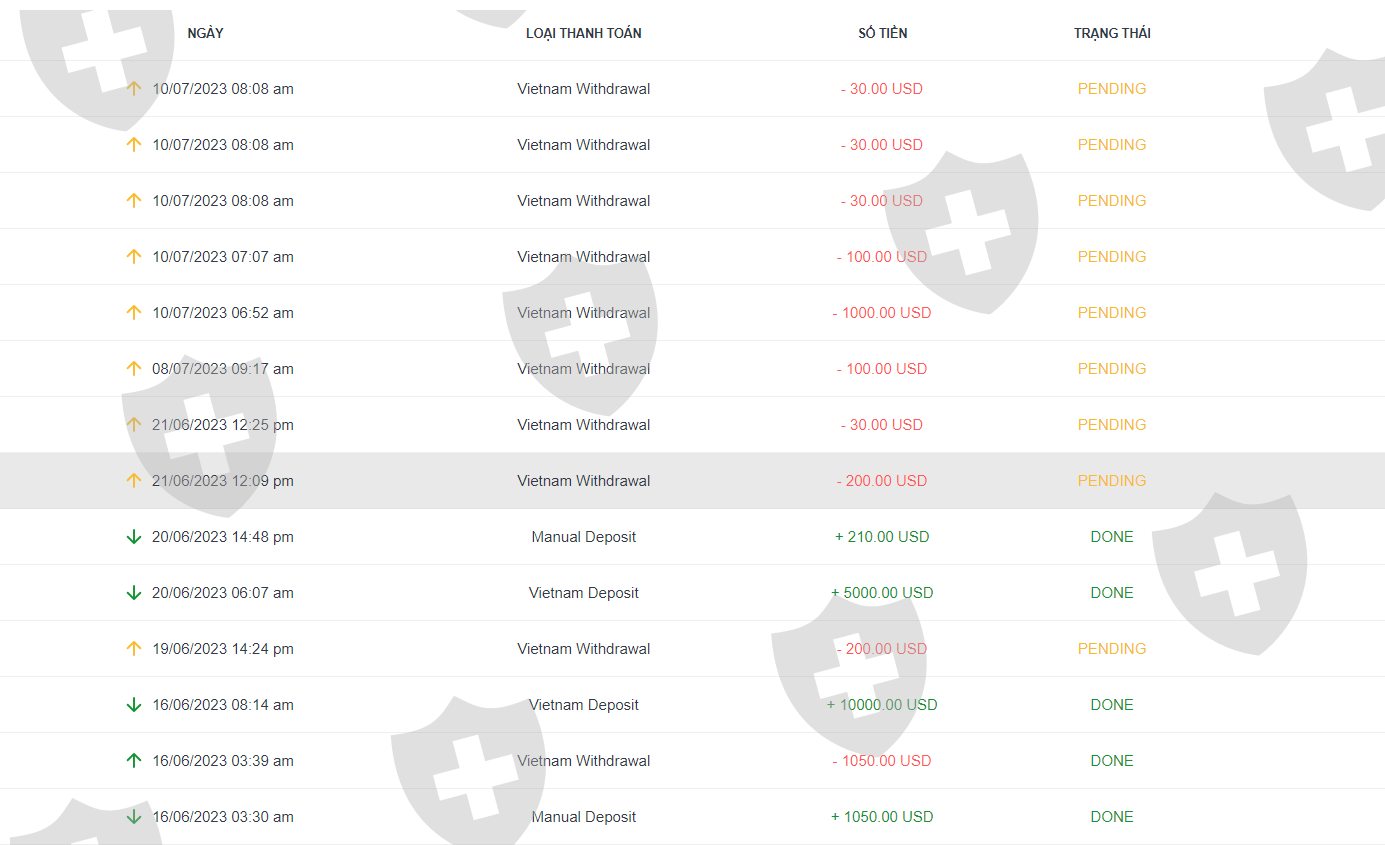Viewport: 1385px width, 845px height.
Task: Click the + 10000.00 USD amount
Action: tap(882, 705)
